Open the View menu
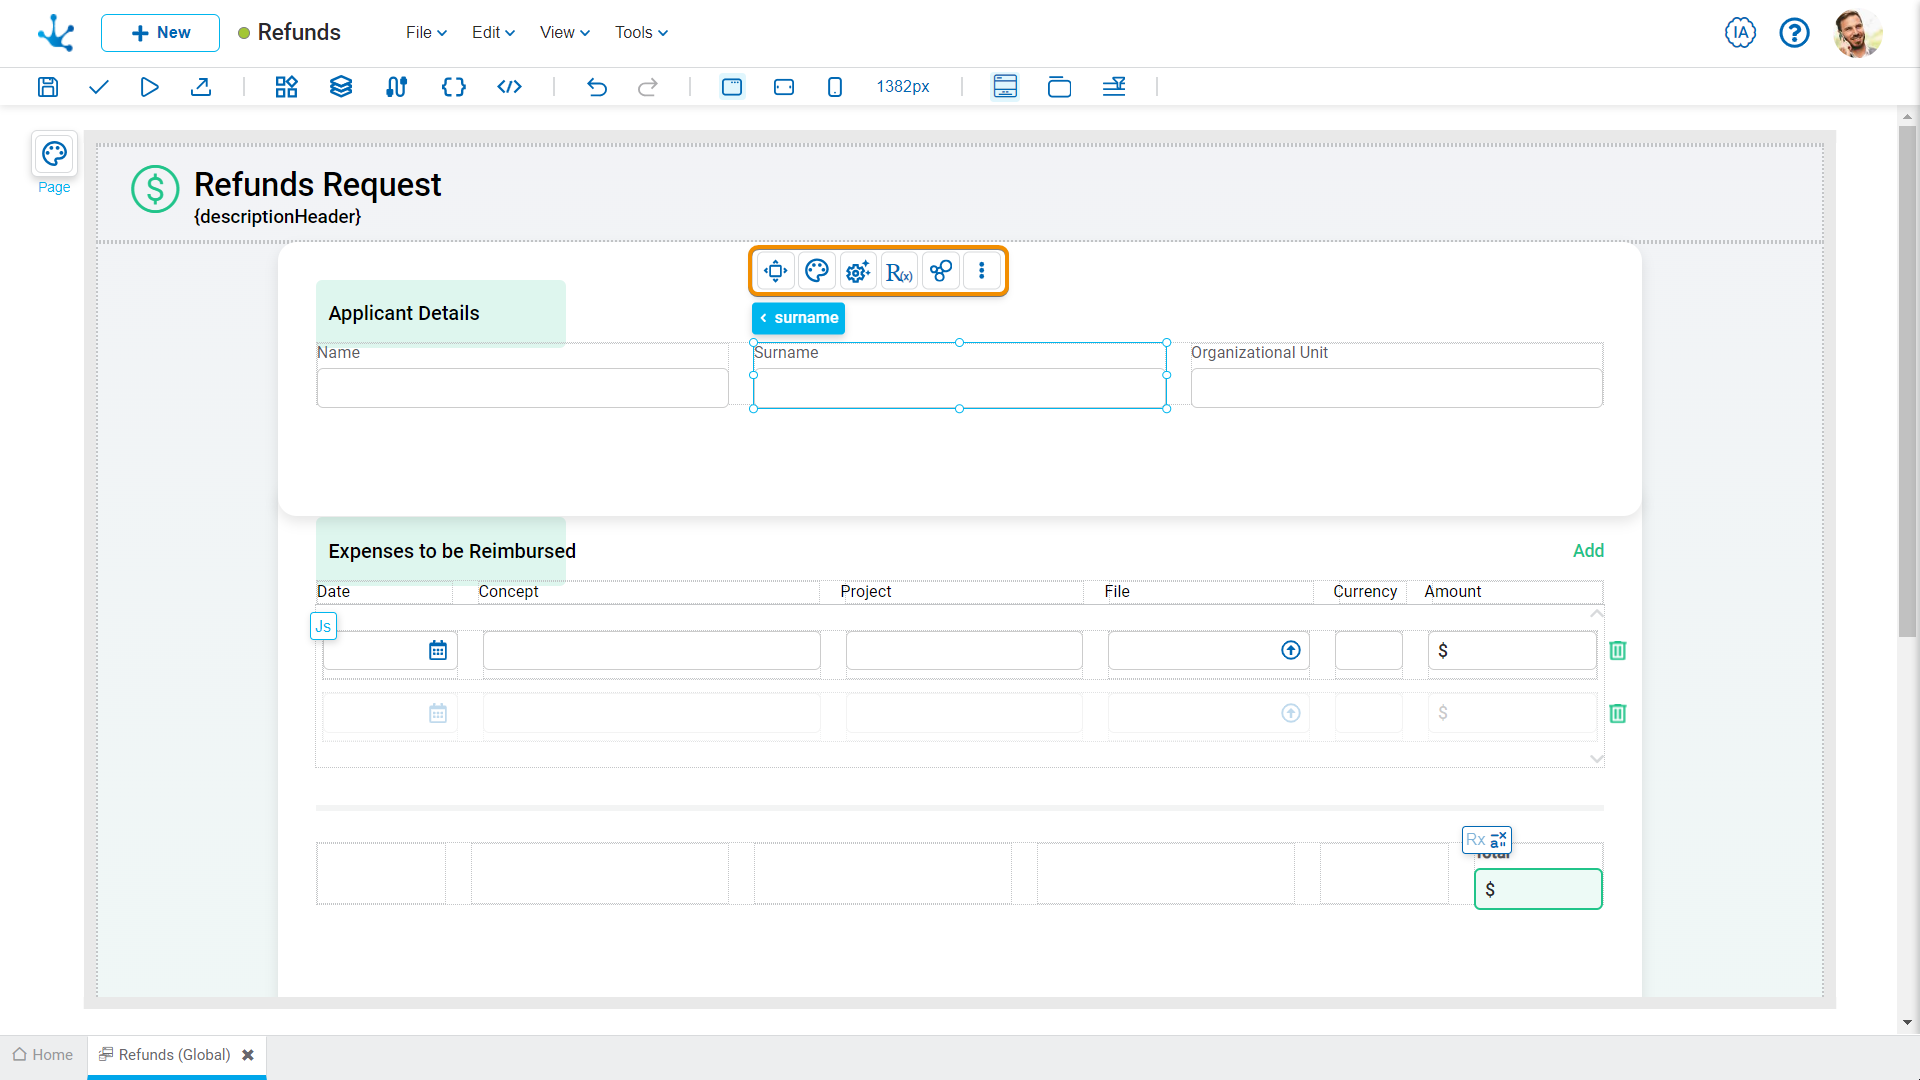 coord(564,32)
